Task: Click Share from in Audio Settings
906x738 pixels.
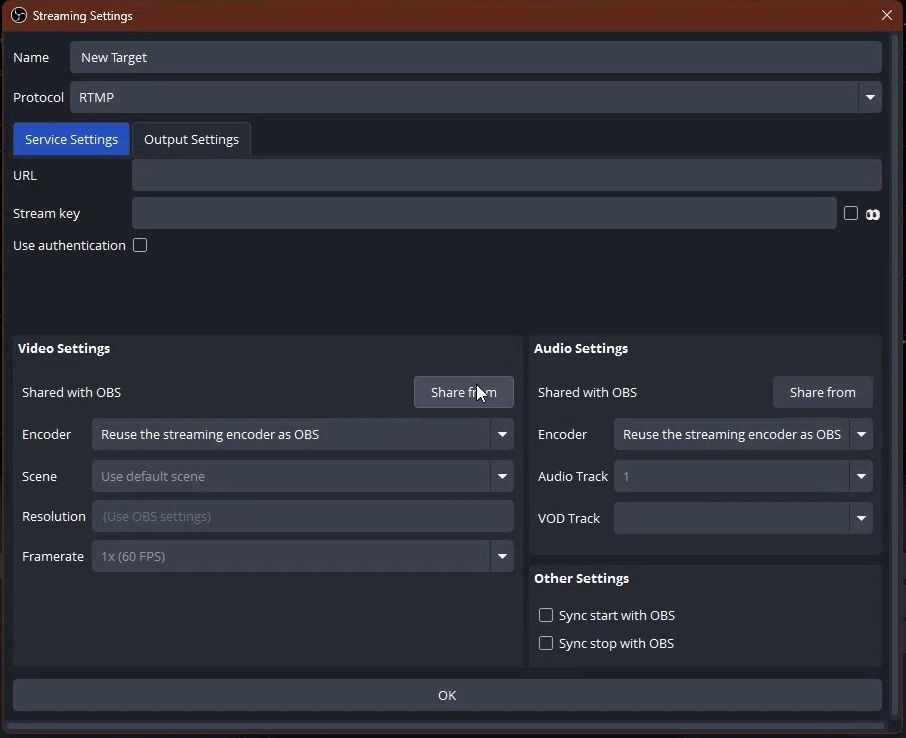Action: [x=822, y=392]
